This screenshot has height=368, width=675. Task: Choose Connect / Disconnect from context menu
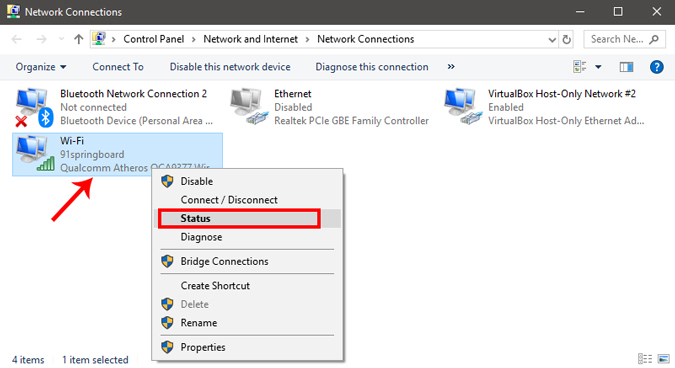(248, 200)
